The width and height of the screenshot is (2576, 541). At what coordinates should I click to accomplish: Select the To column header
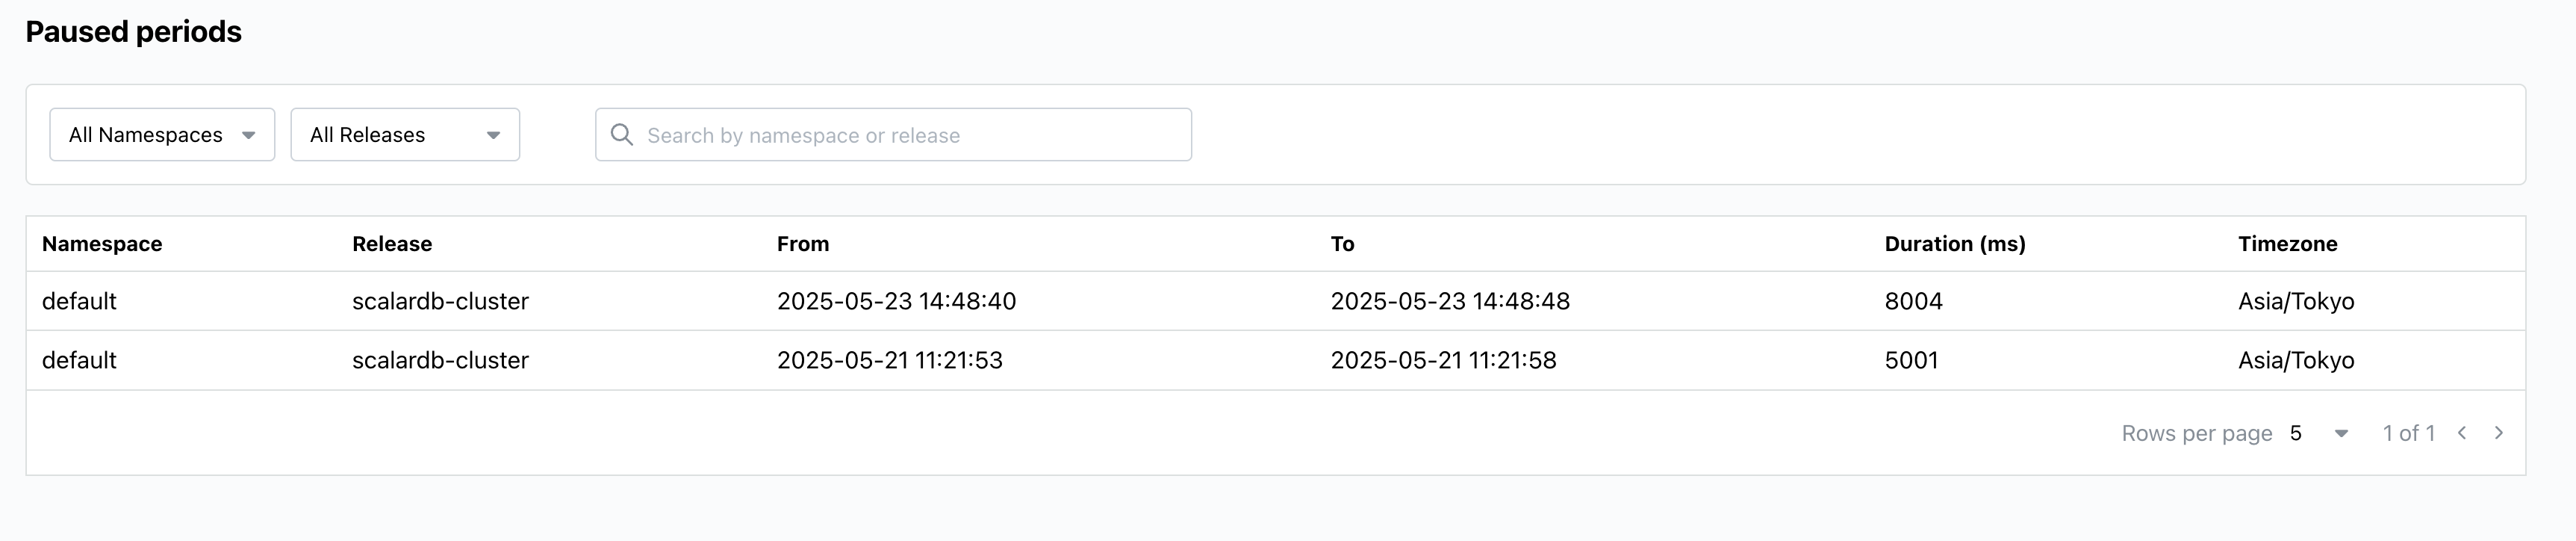[1342, 244]
